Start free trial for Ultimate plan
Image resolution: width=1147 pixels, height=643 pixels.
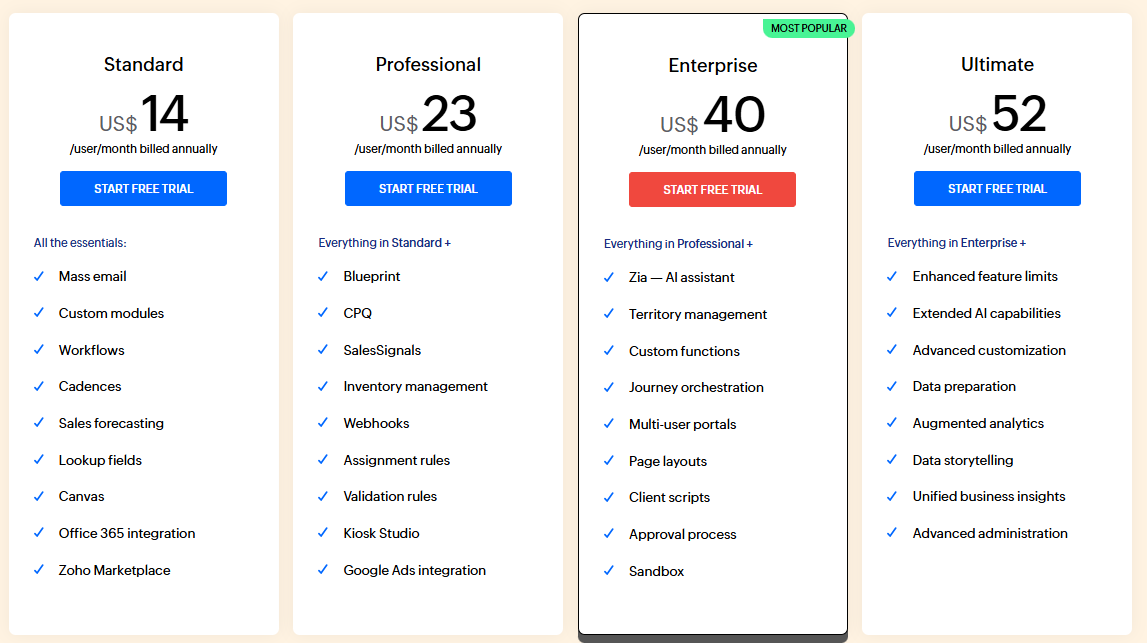click(x=997, y=189)
